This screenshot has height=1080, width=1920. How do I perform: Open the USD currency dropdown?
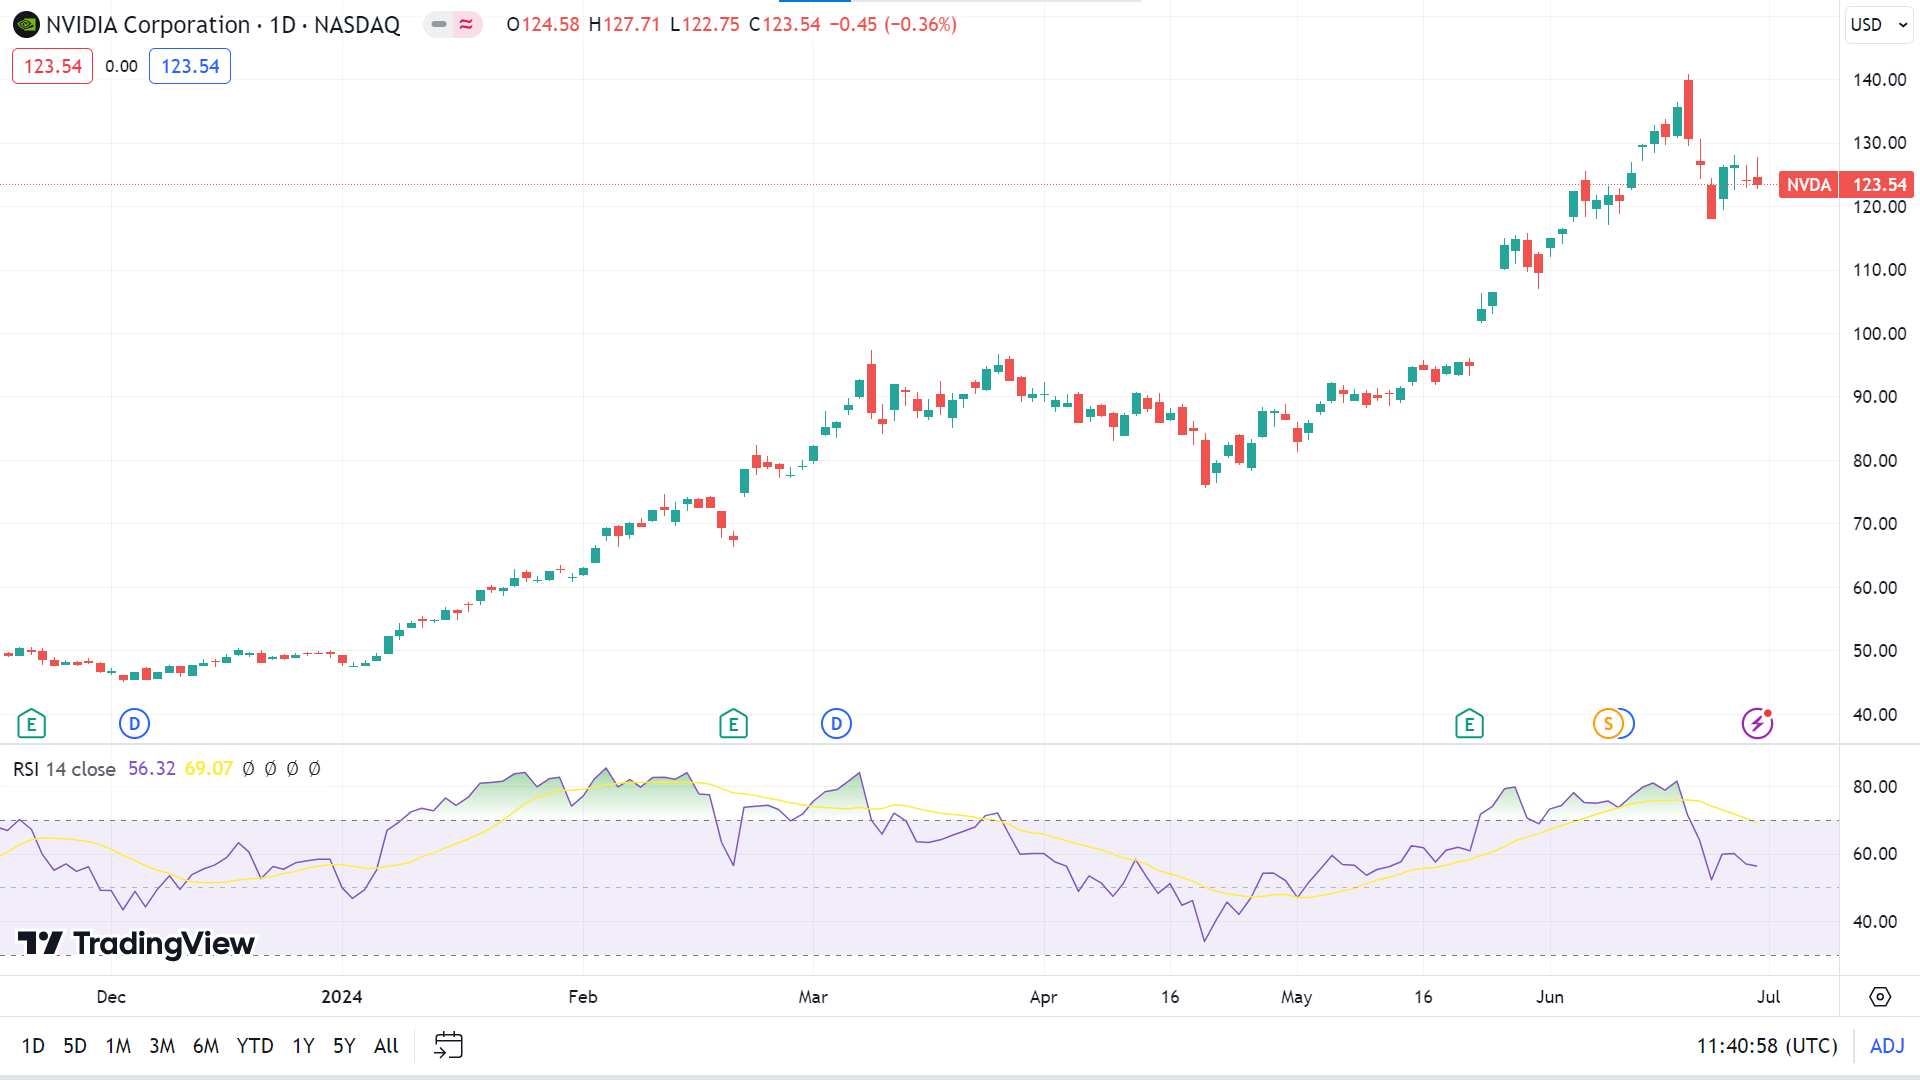[1879, 24]
